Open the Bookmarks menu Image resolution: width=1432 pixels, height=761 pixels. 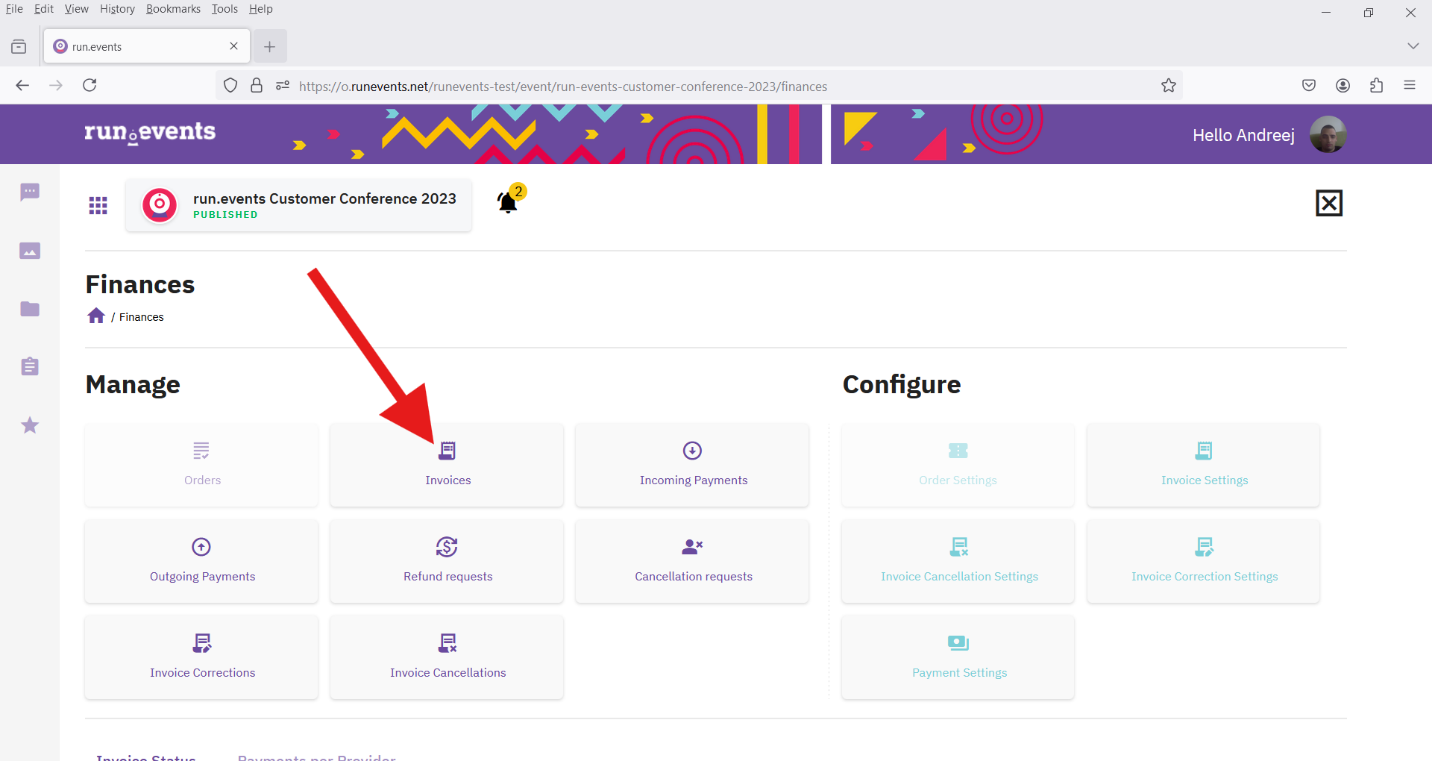coord(174,9)
